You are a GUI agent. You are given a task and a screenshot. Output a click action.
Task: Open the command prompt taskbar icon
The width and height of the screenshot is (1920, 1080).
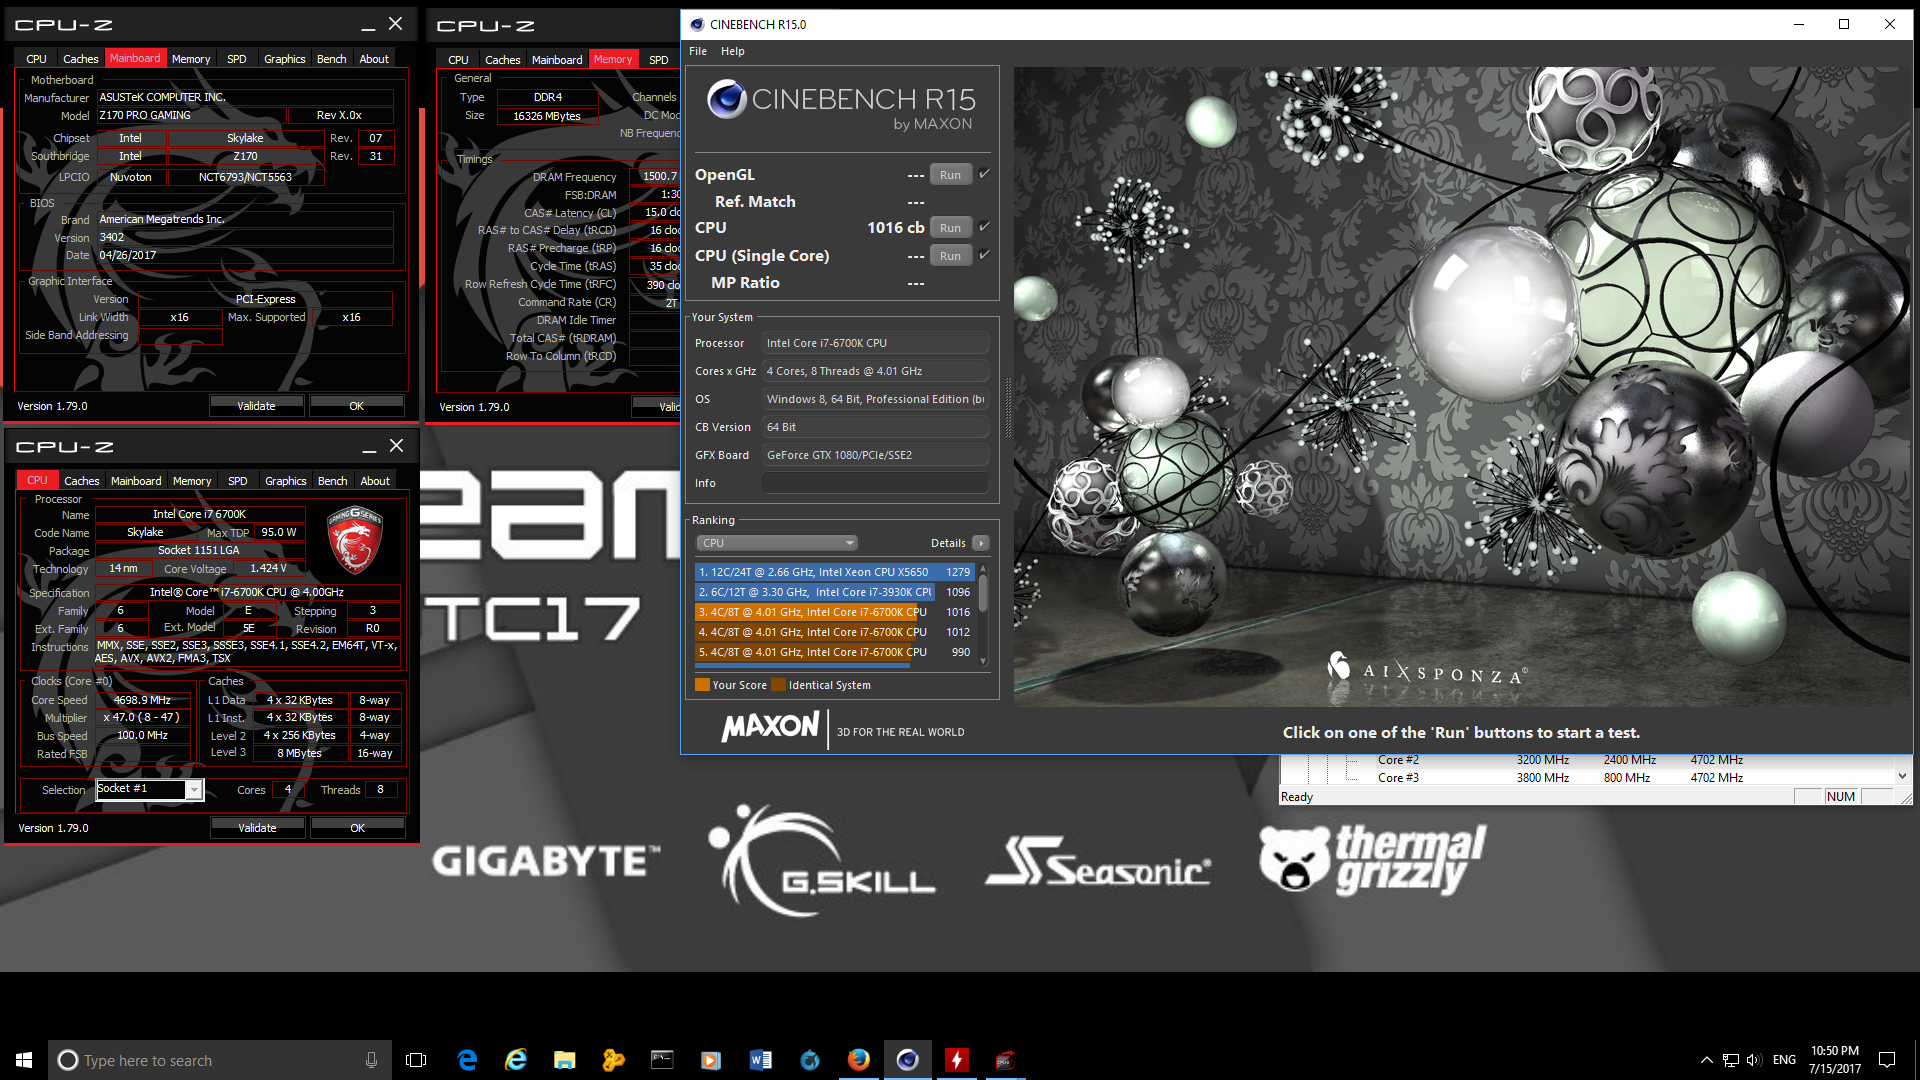tap(662, 1060)
